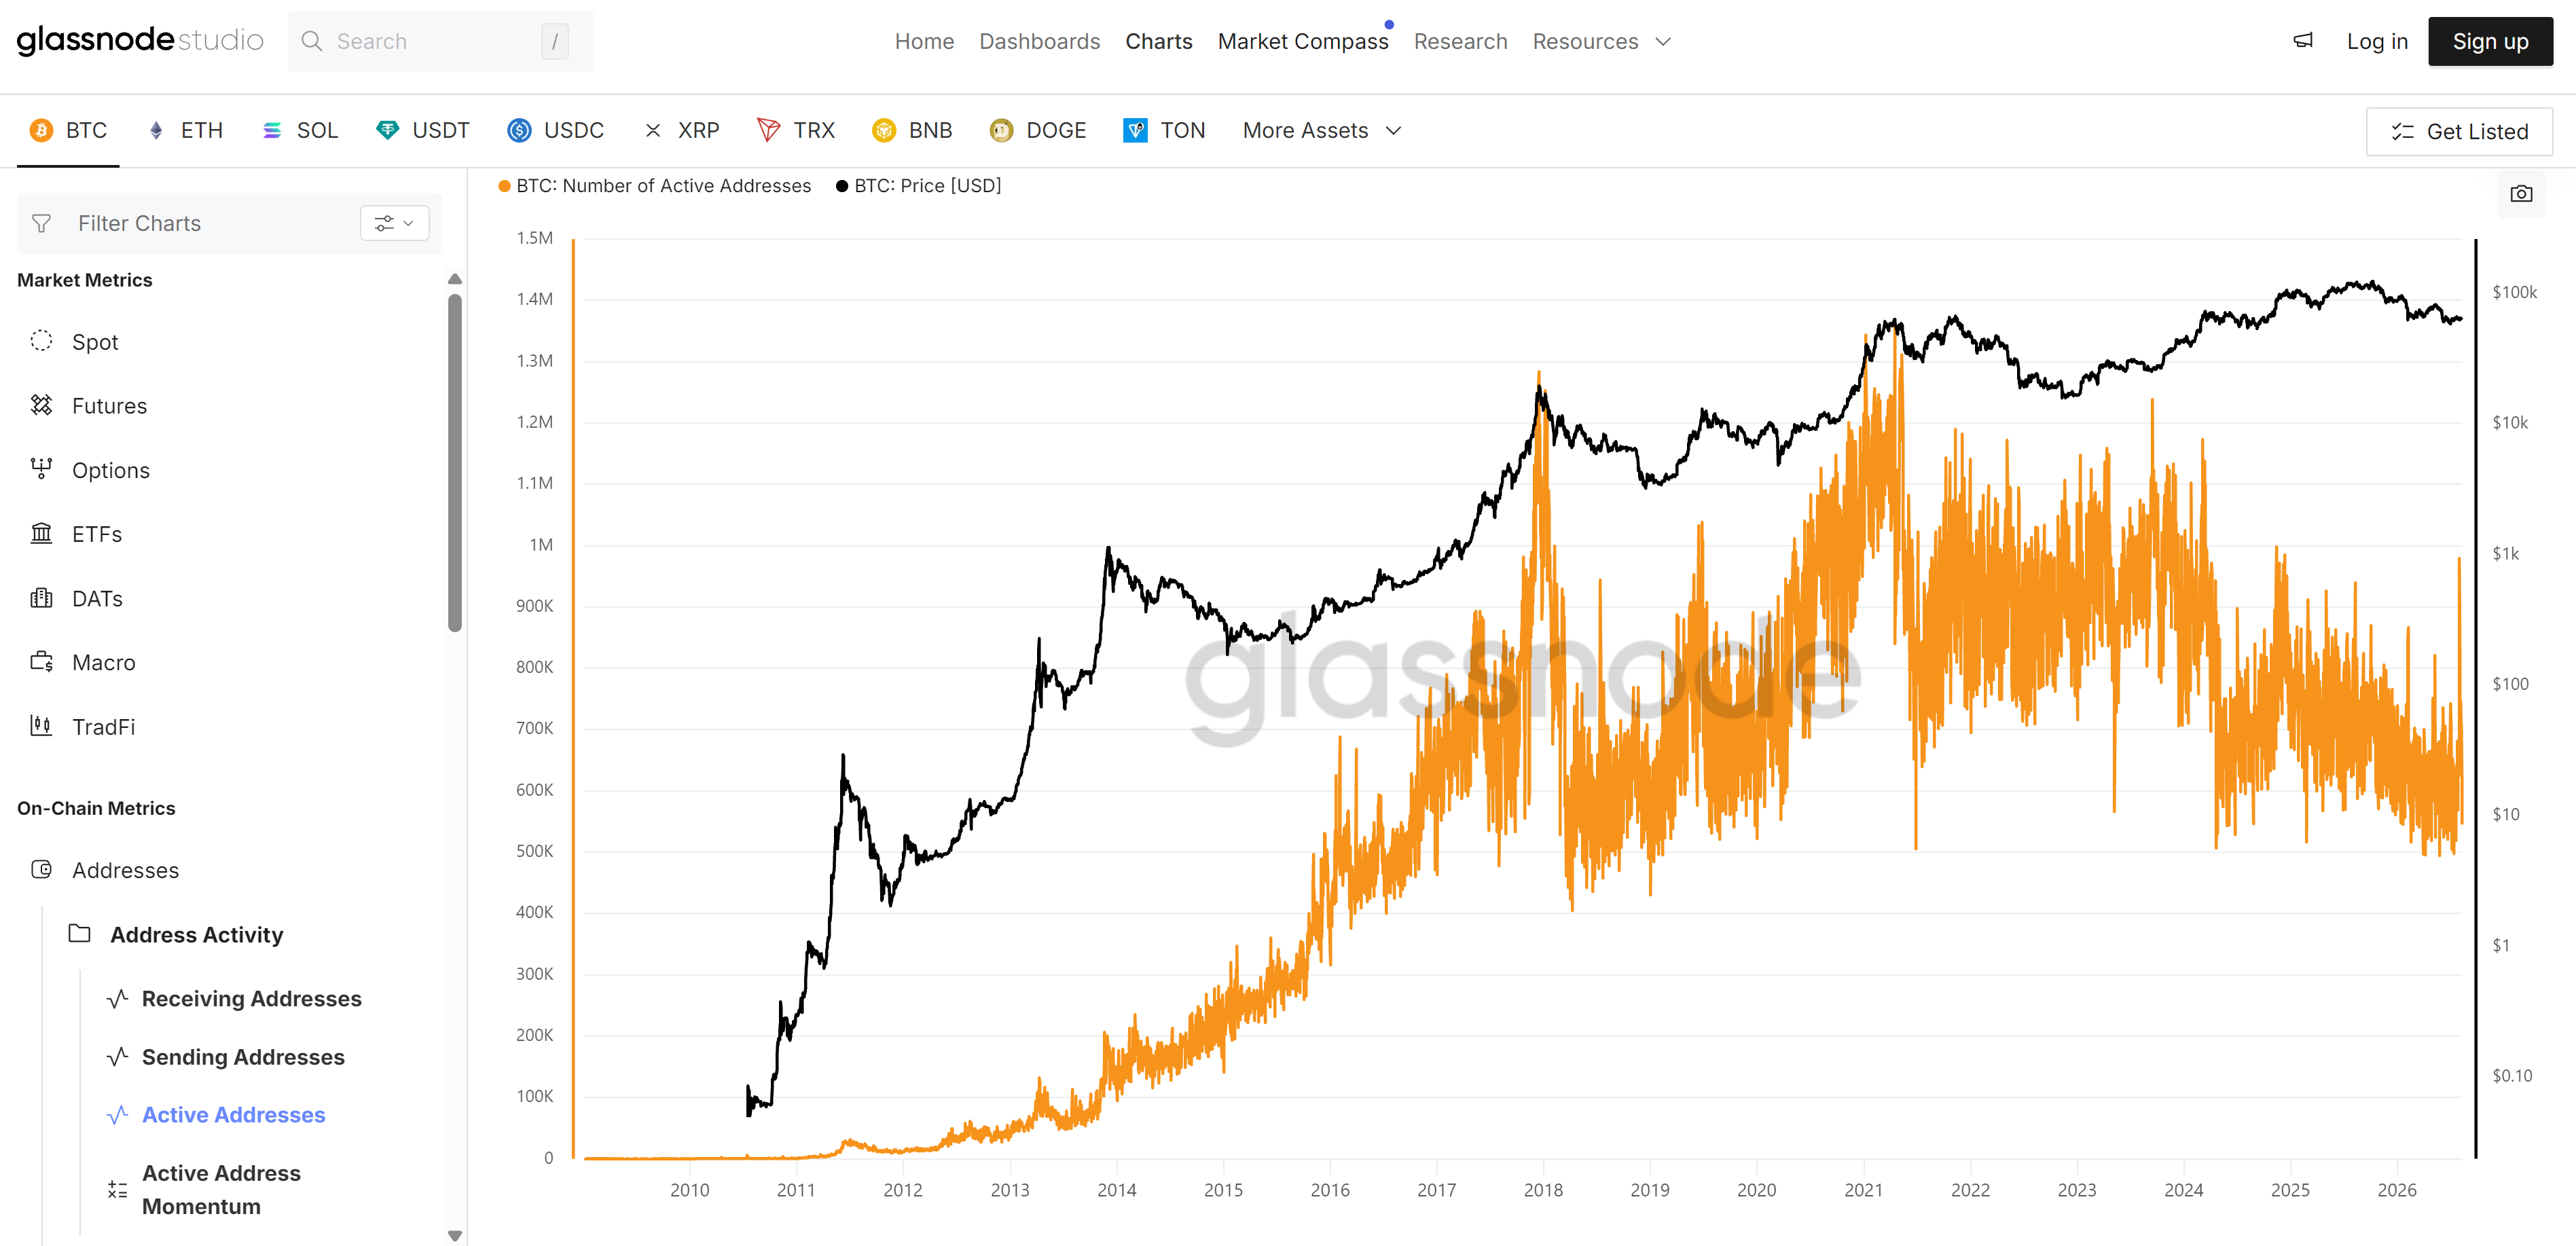The image size is (2576, 1246).
Task: Expand the Resources menu
Action: pyautogui.click(x=1601, y=41)
